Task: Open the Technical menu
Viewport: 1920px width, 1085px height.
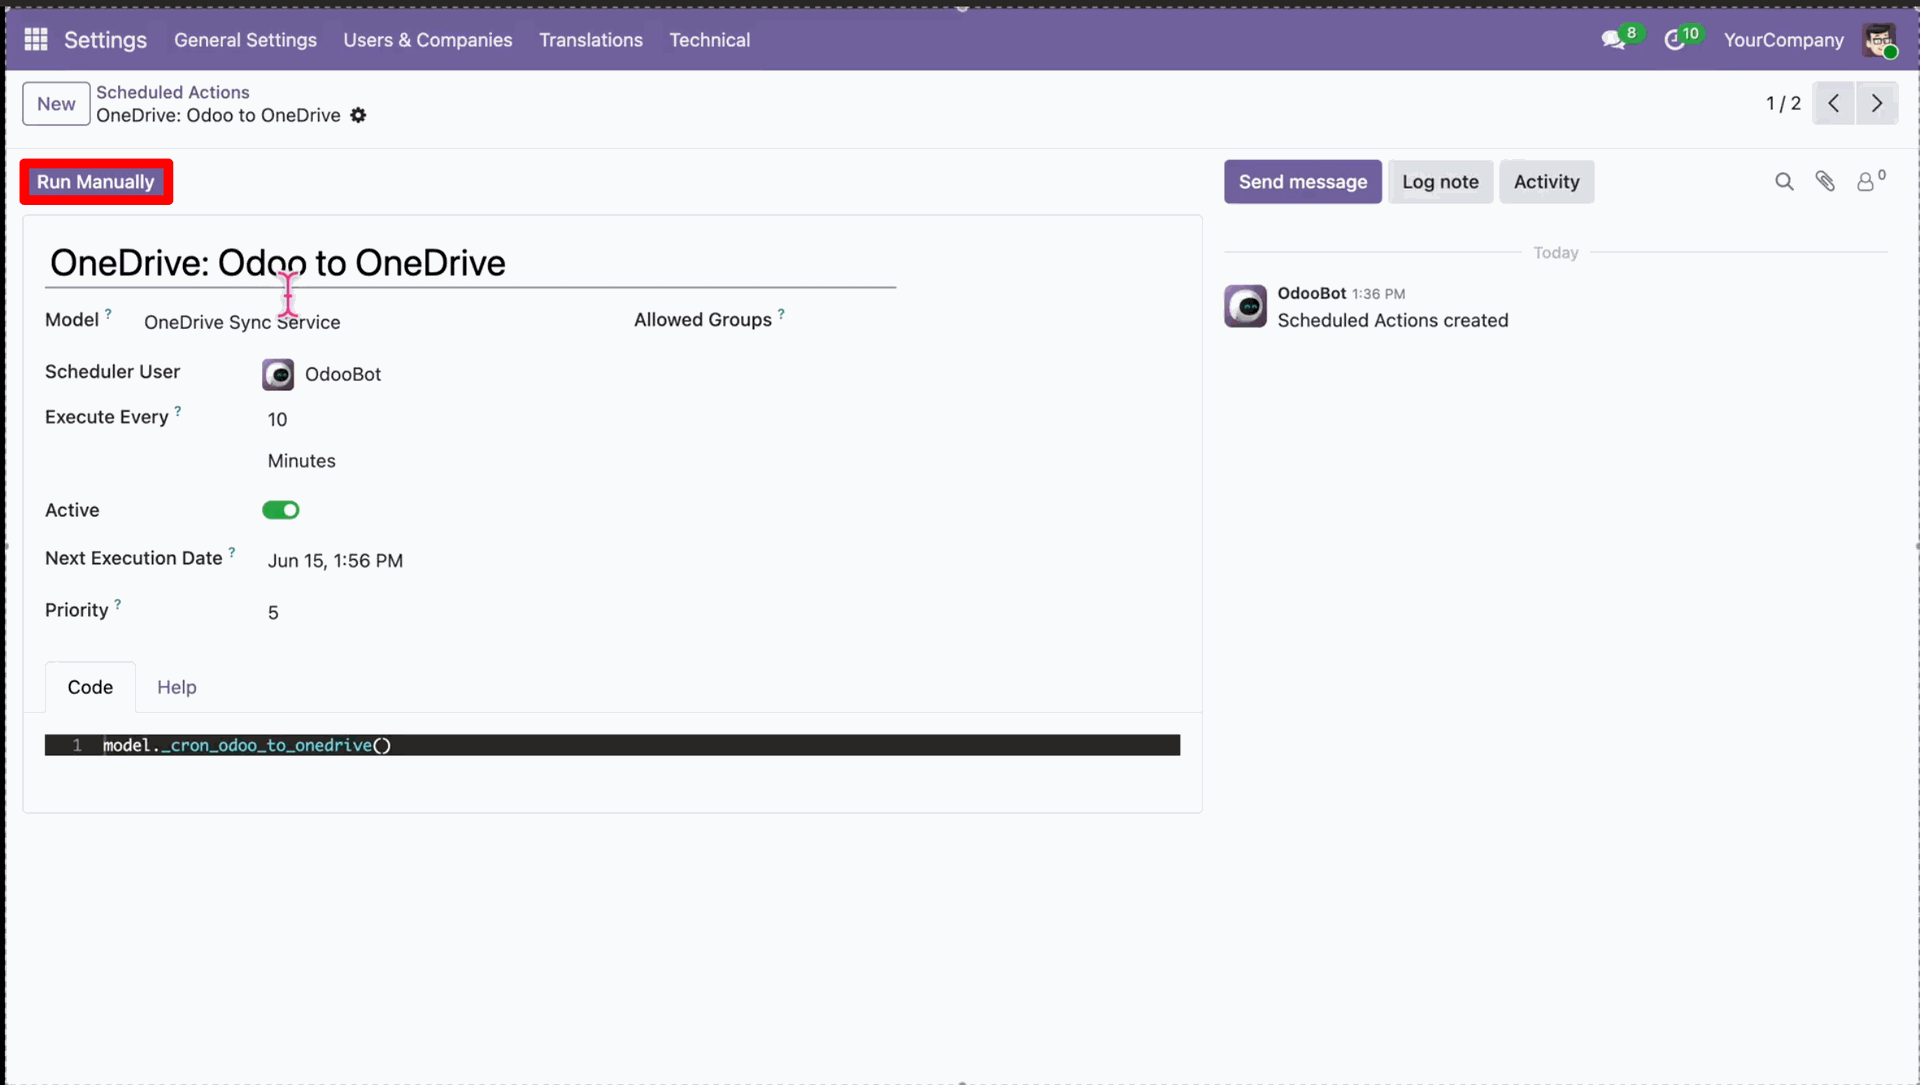Action: (x=710, y=40)
